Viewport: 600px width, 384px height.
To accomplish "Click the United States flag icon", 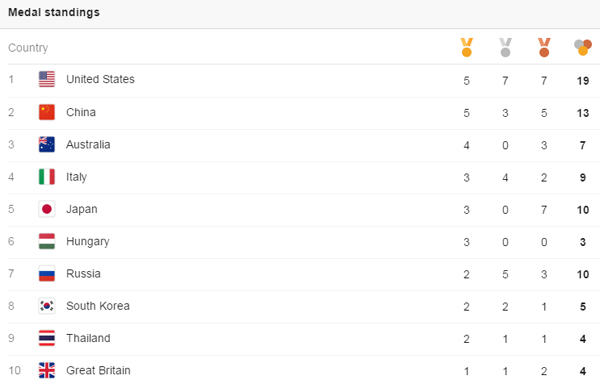I will [47, 79].
